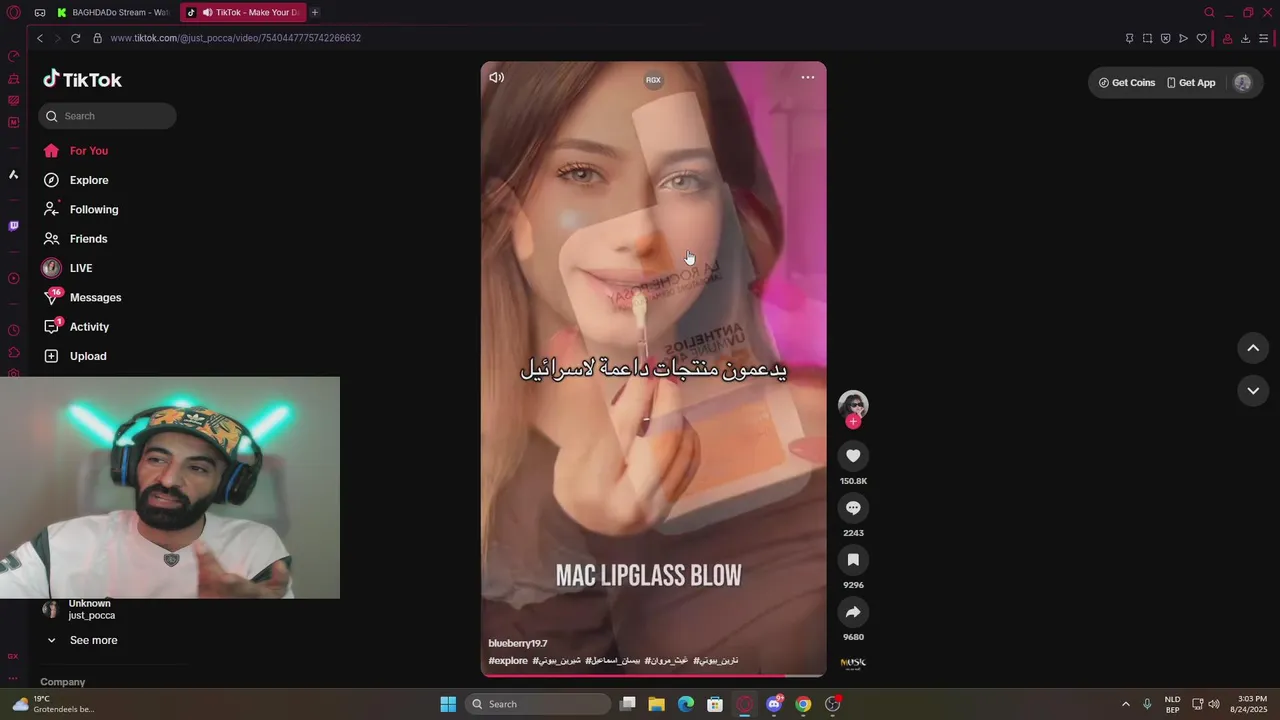Toggle the ad blocker shield icon
The height and width of the screenshot is (720, 1280).
coord(1165,38)
